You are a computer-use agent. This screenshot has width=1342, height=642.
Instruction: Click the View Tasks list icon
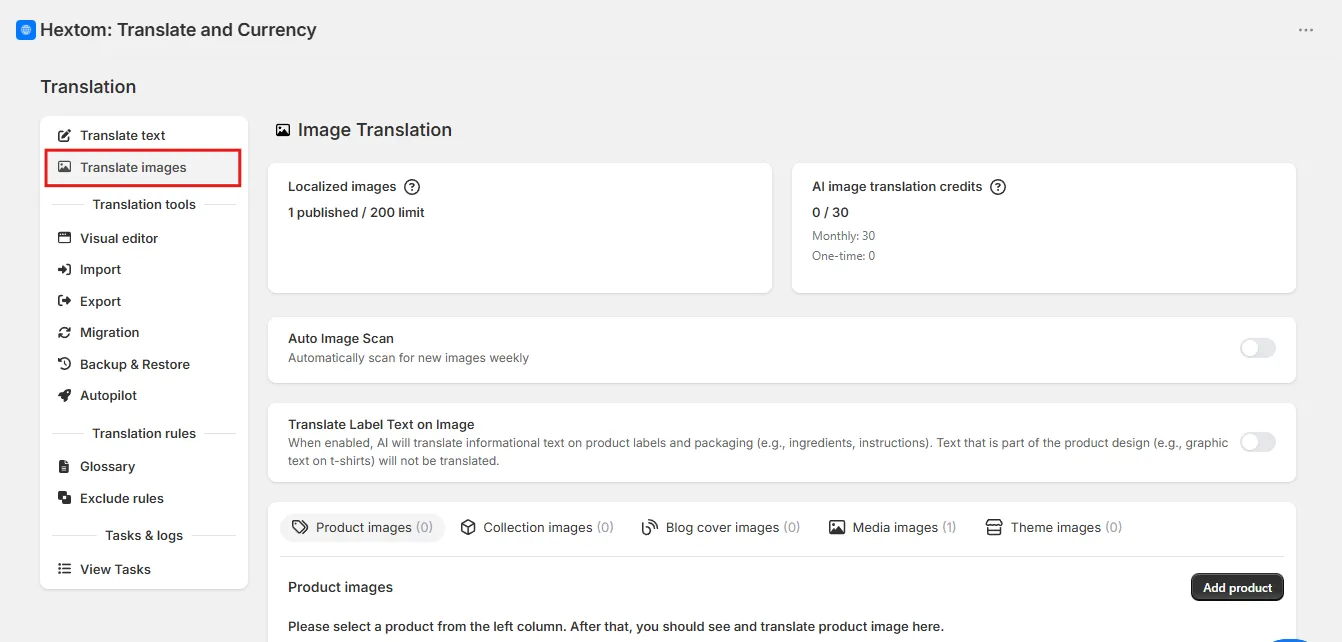(x=64, y=569)
